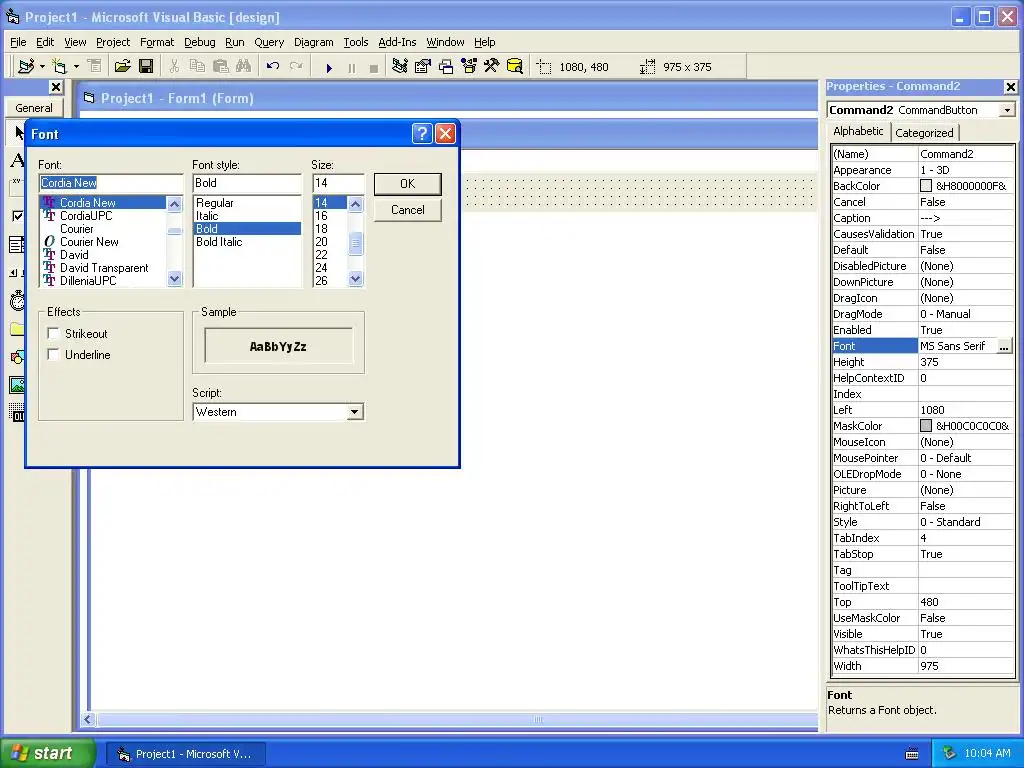This screenshot has width=1024, height=768.
Task: Click the Size input field showing 14
Action: tap(338, 183)
